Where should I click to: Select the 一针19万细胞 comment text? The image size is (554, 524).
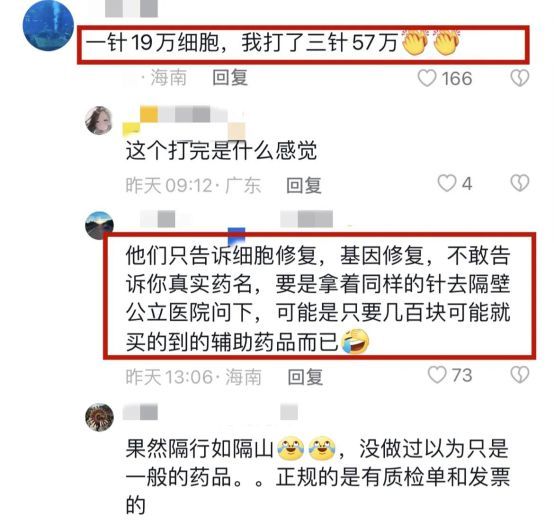(x=272, y=43)
